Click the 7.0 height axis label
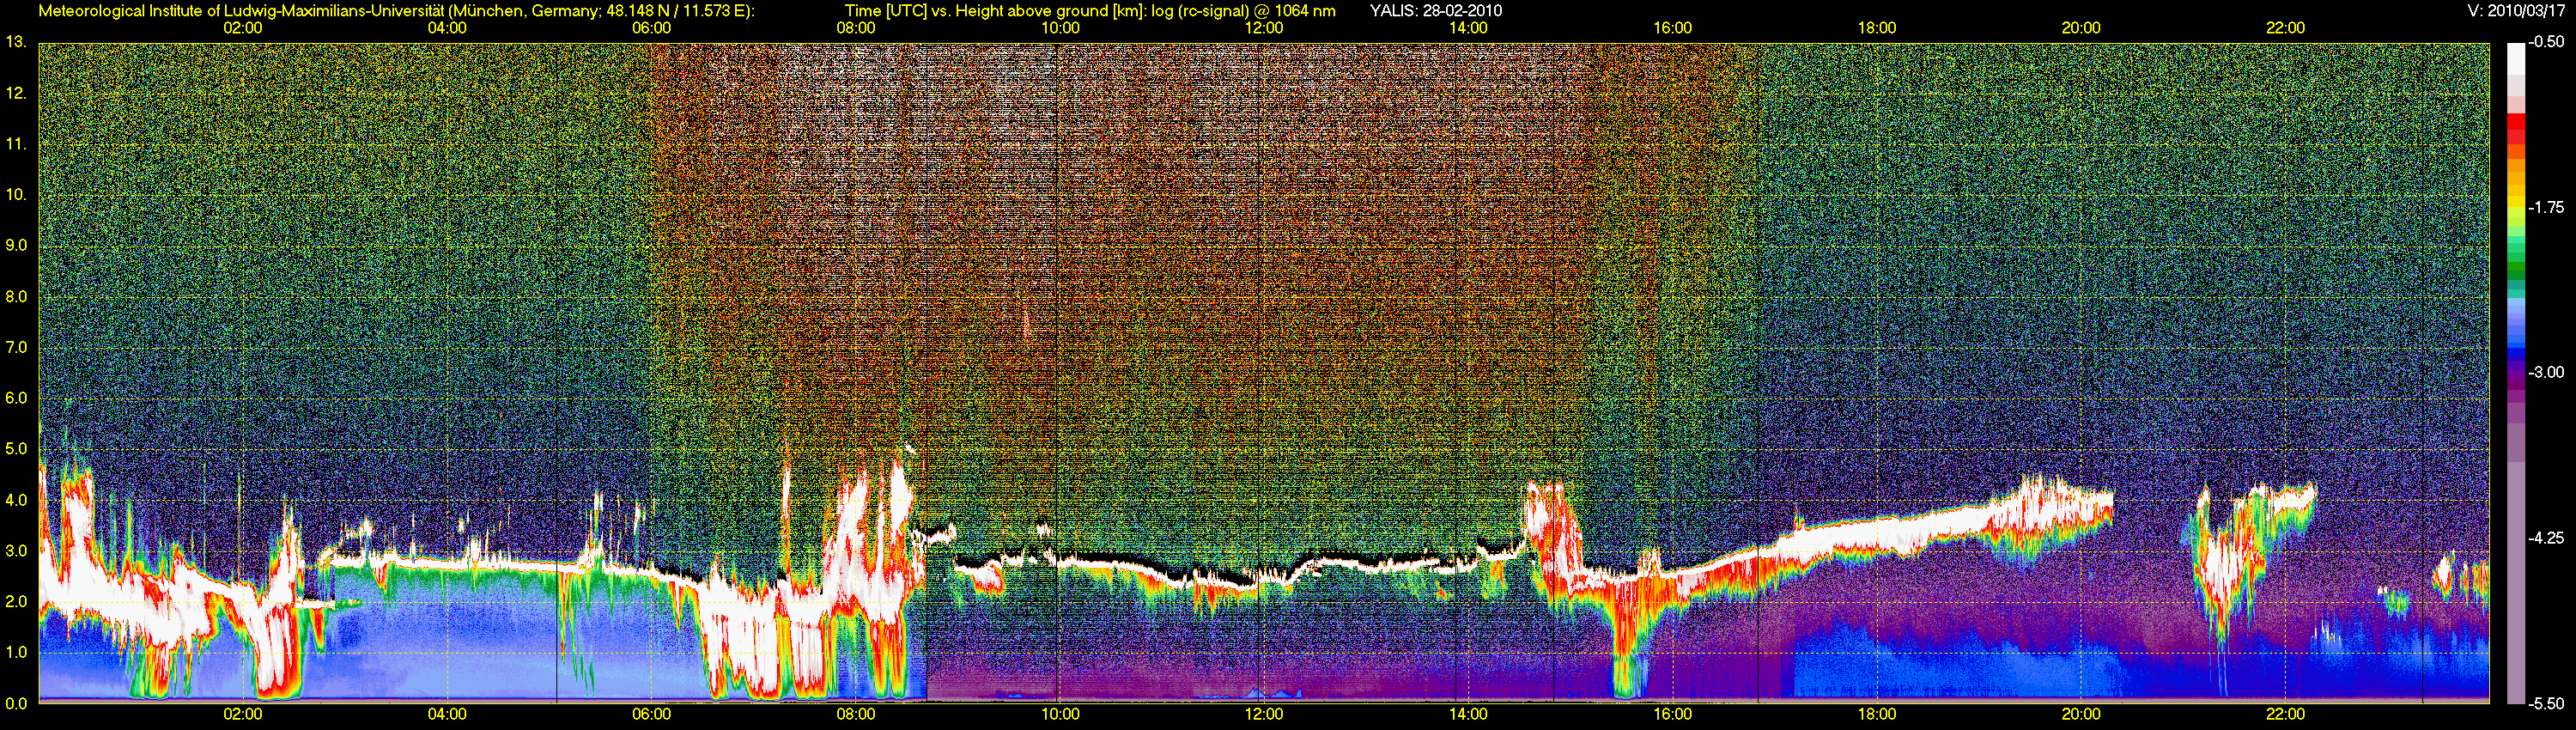 [16, 348]
